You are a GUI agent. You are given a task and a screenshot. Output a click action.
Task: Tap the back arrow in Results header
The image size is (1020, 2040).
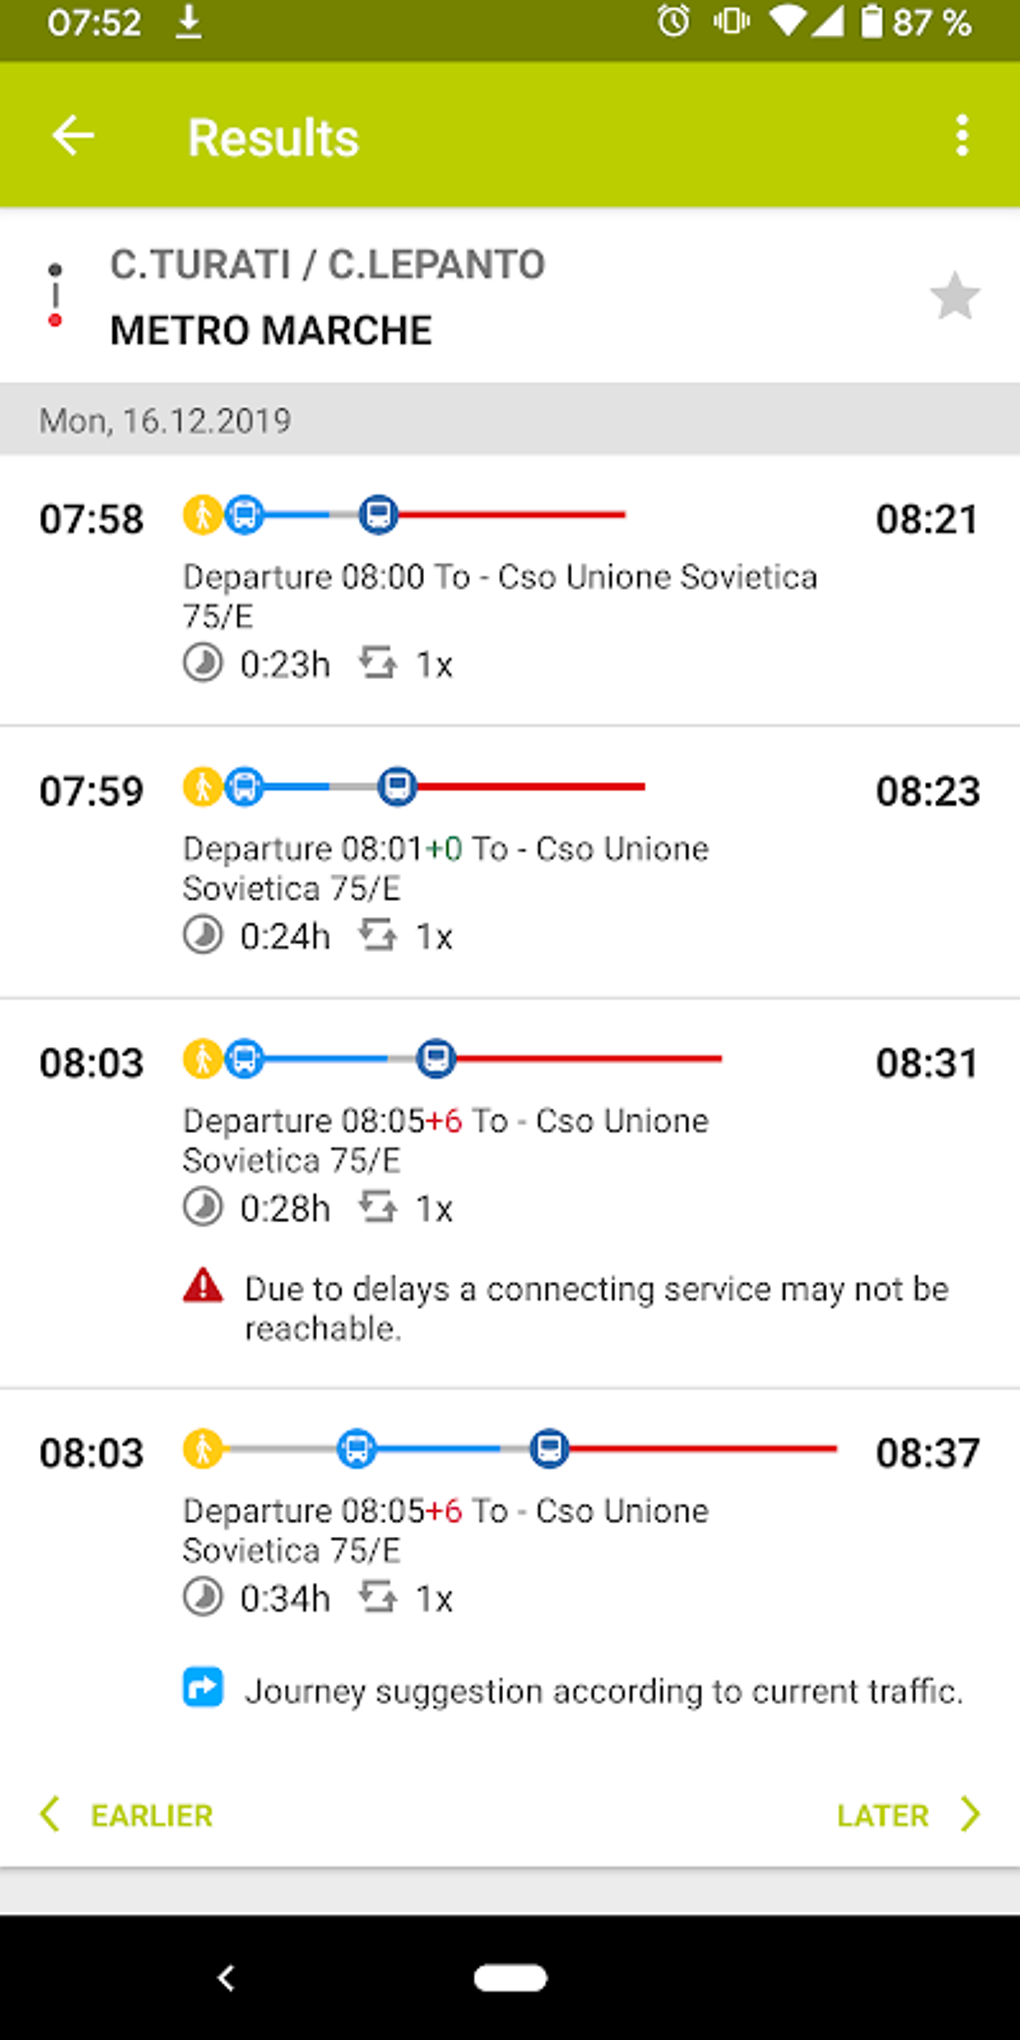coord(73,136)
